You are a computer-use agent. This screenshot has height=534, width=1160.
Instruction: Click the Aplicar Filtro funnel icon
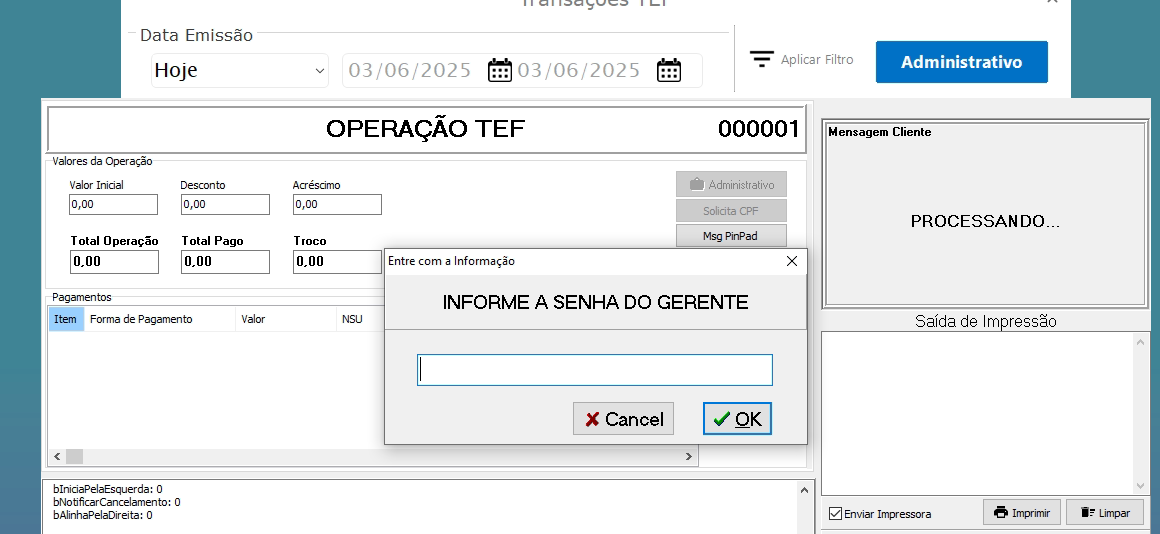[763, 60]
